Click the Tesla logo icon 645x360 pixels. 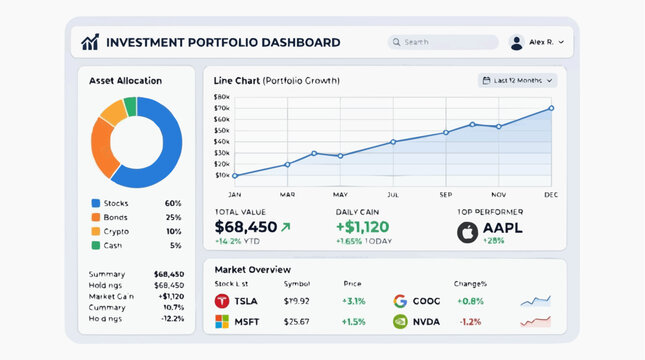click(x=222, y=301)
